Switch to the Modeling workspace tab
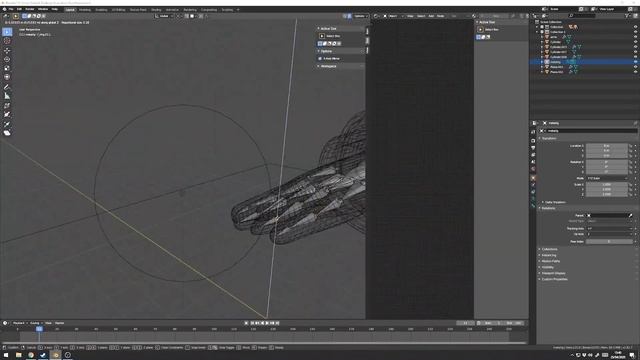The width and height of the screenshot is (640, 360). pos(85,9)
